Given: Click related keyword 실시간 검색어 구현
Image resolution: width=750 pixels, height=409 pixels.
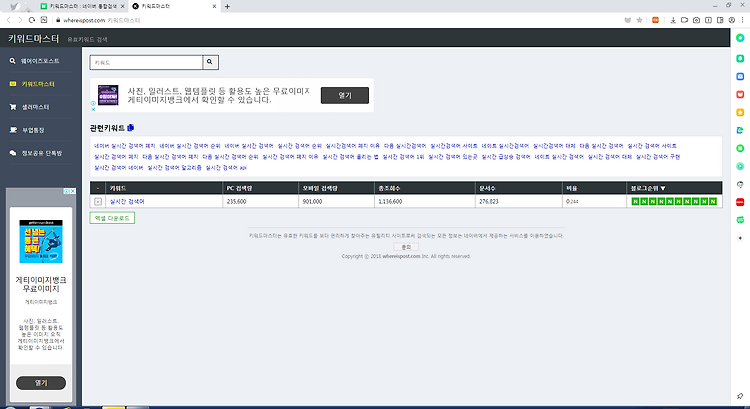Looking at the screenshot, I should (x=658, y=157).
